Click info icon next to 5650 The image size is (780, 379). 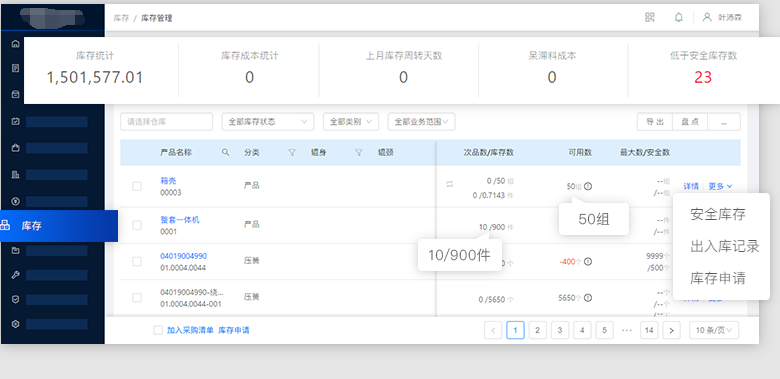coord(588,298)
